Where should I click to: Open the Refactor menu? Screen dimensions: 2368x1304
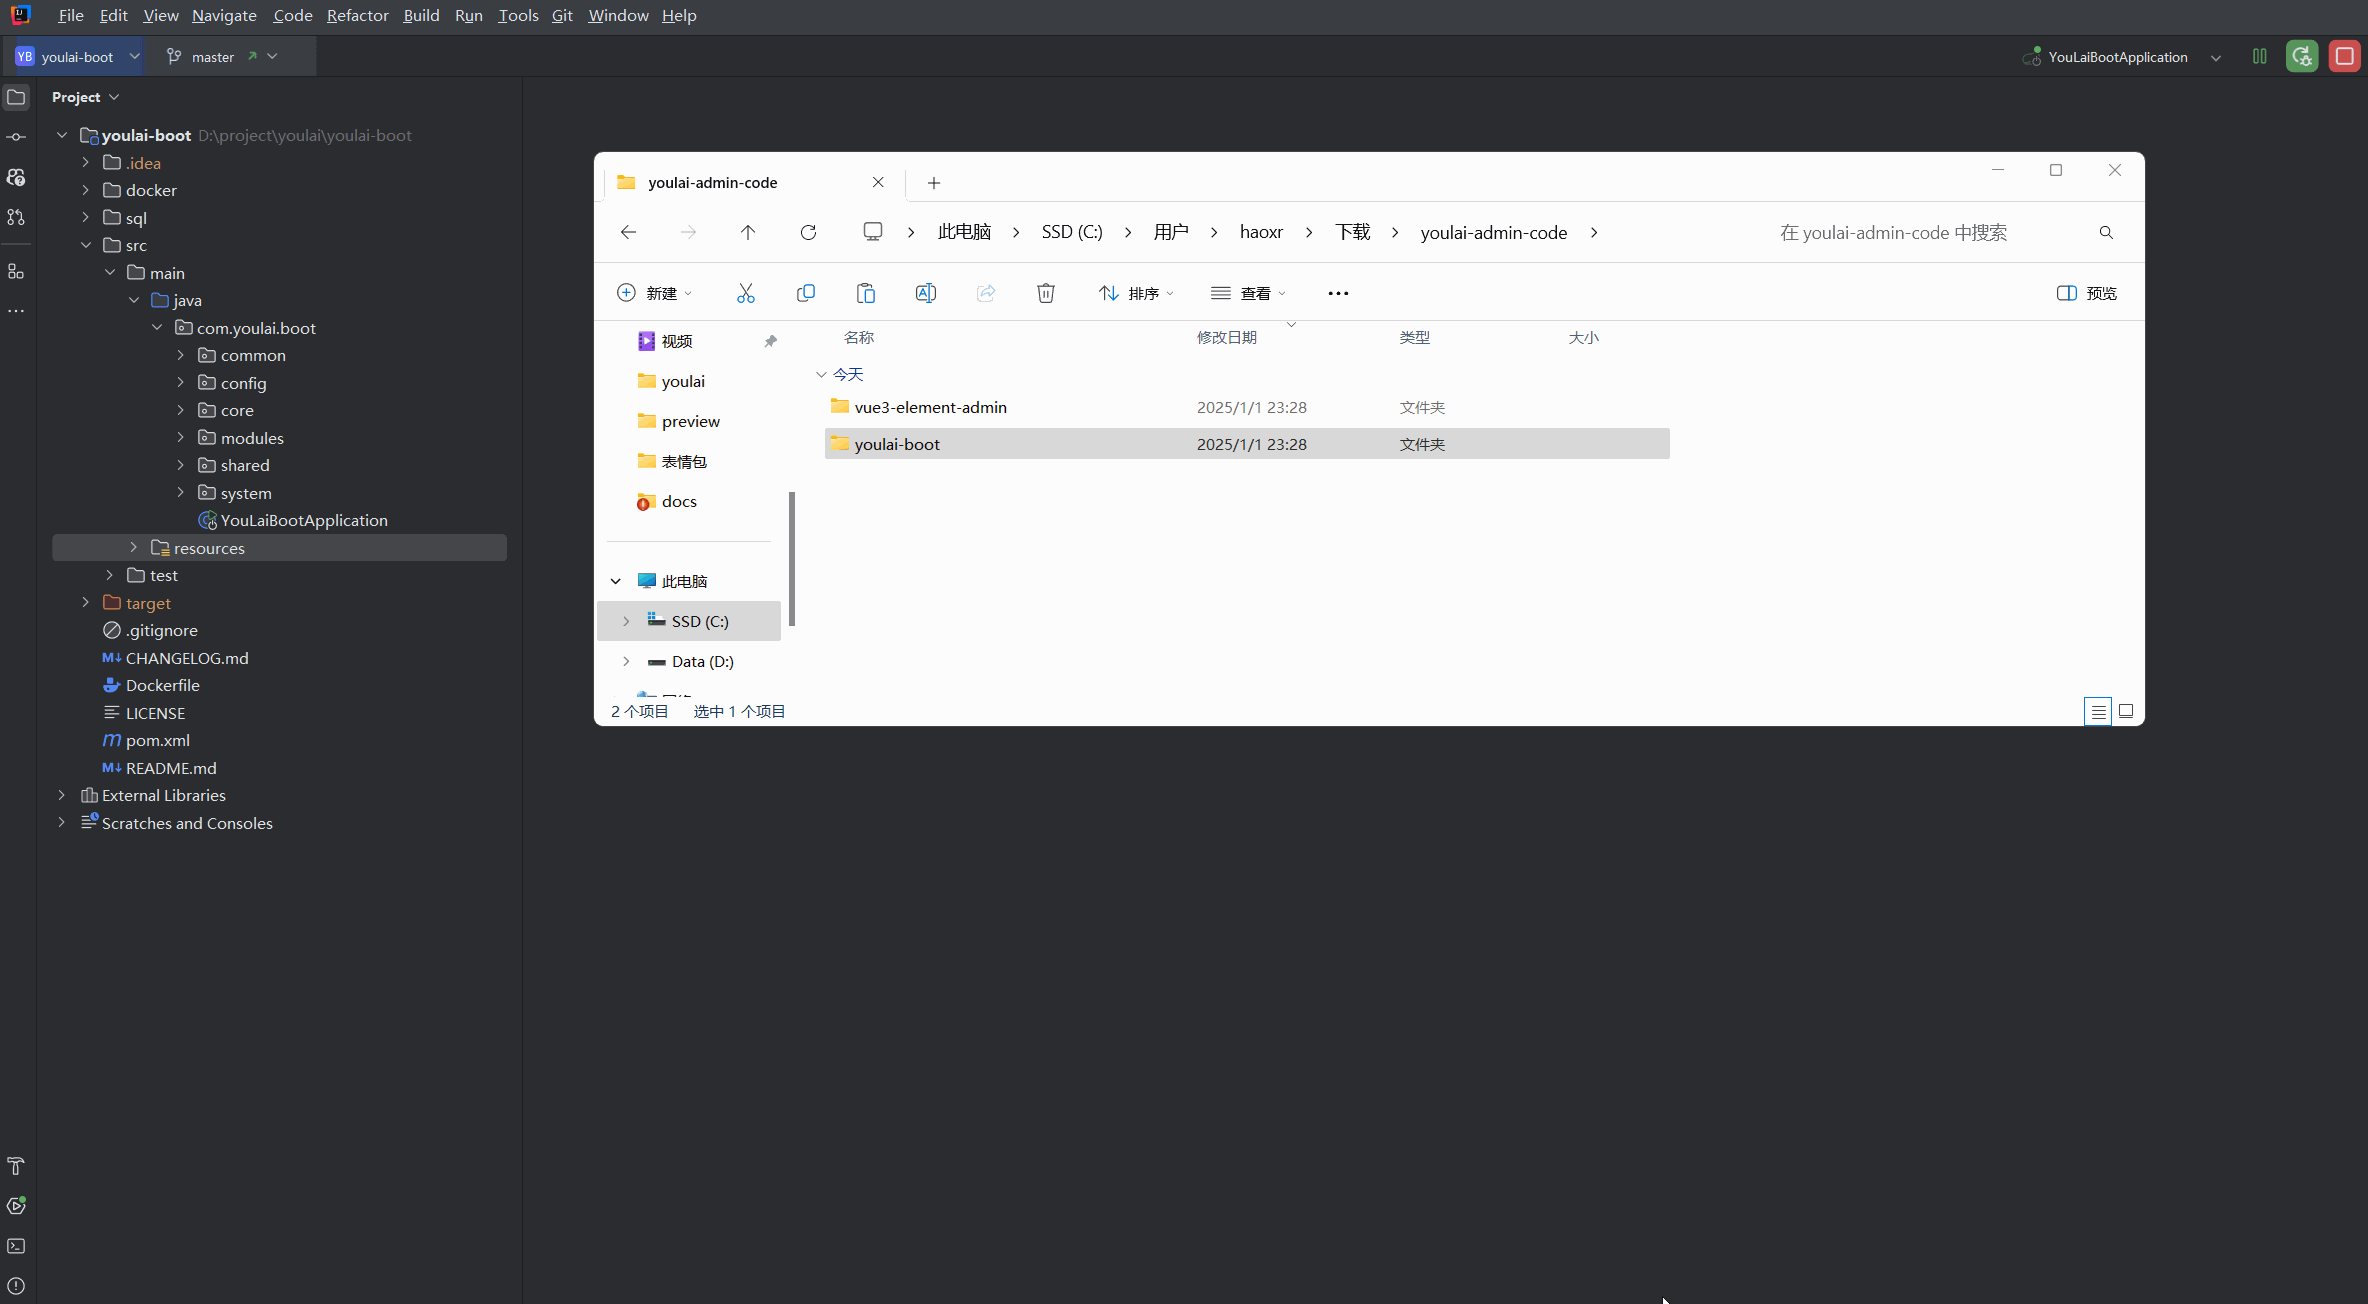(x=357, y=16)
